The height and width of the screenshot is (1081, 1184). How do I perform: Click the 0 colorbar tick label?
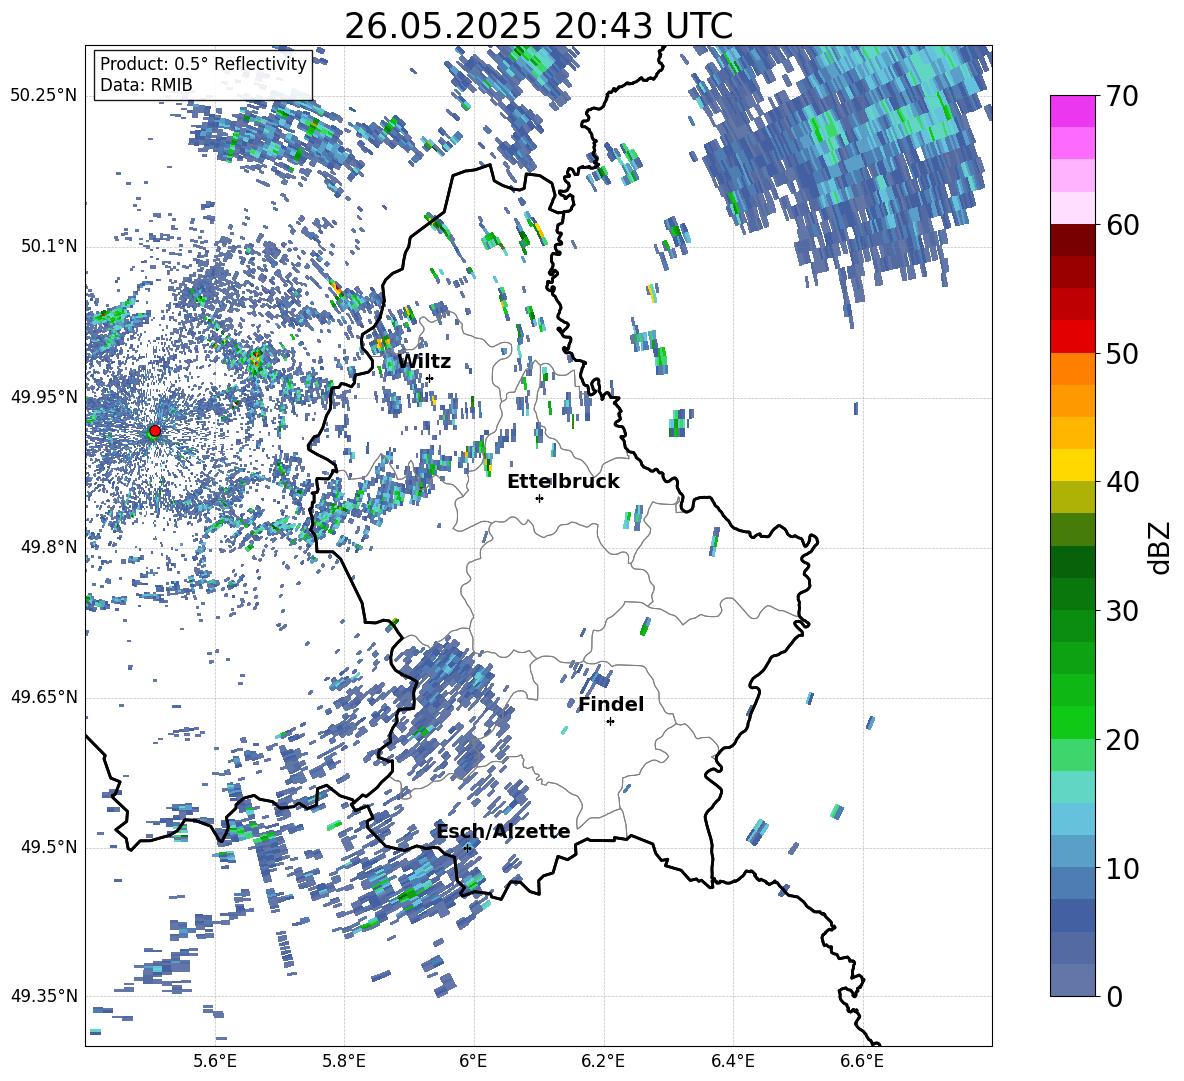coord(1114,996)
